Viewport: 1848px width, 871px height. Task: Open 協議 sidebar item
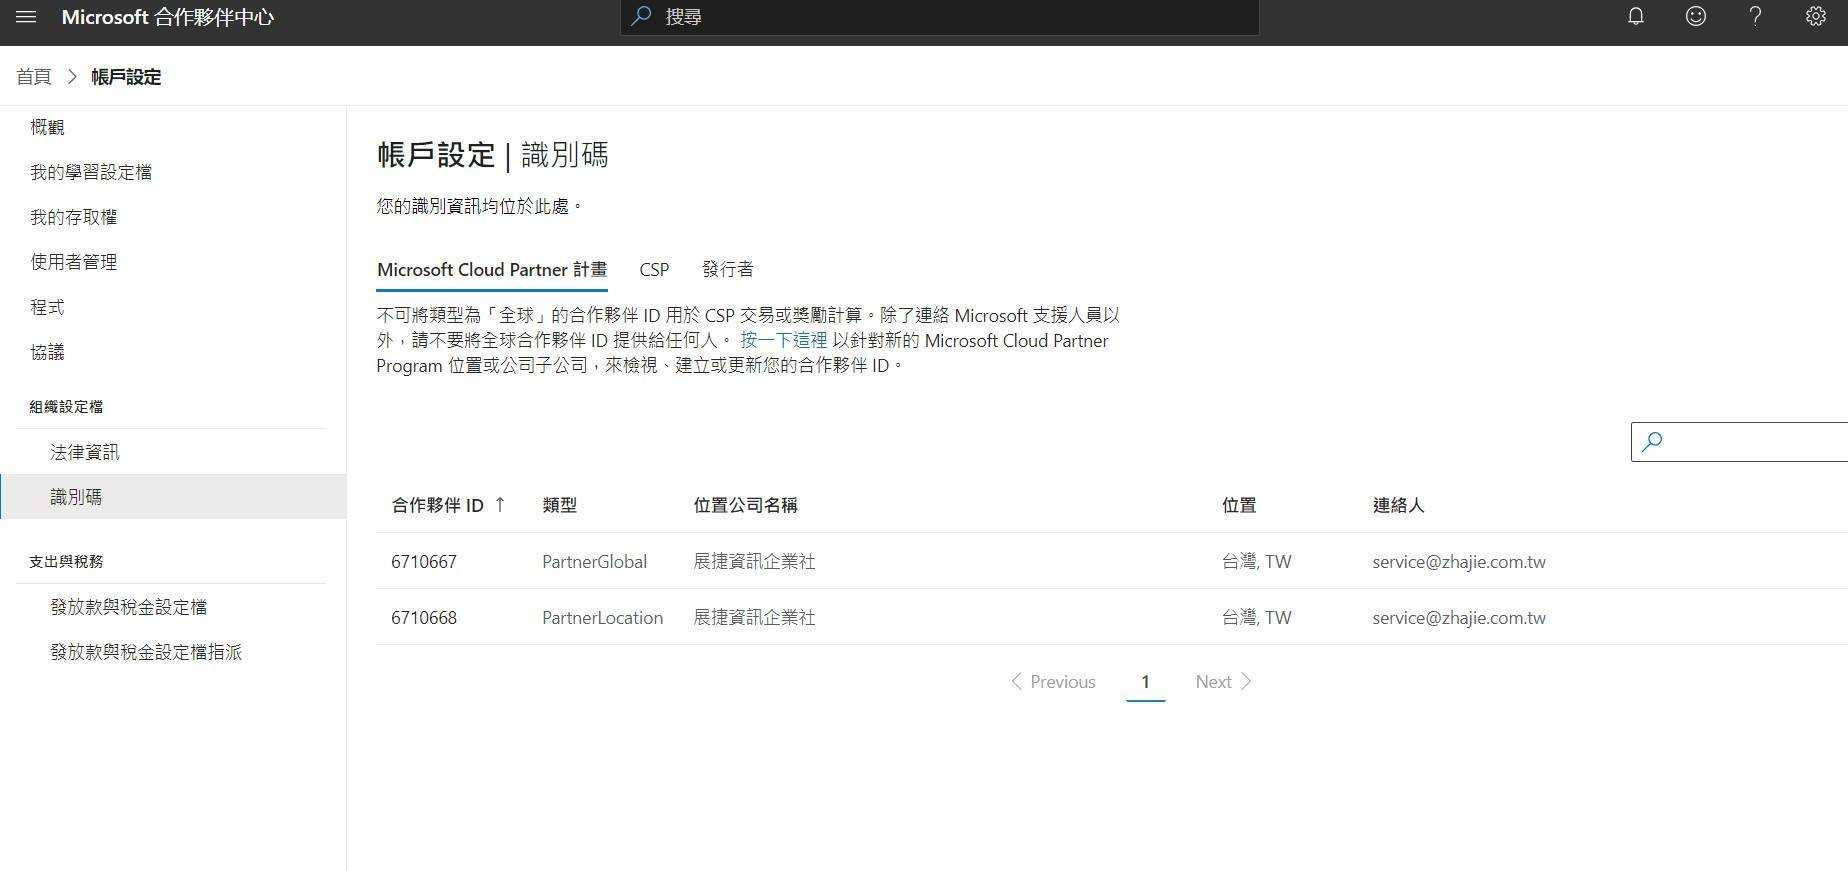point(47,352)
